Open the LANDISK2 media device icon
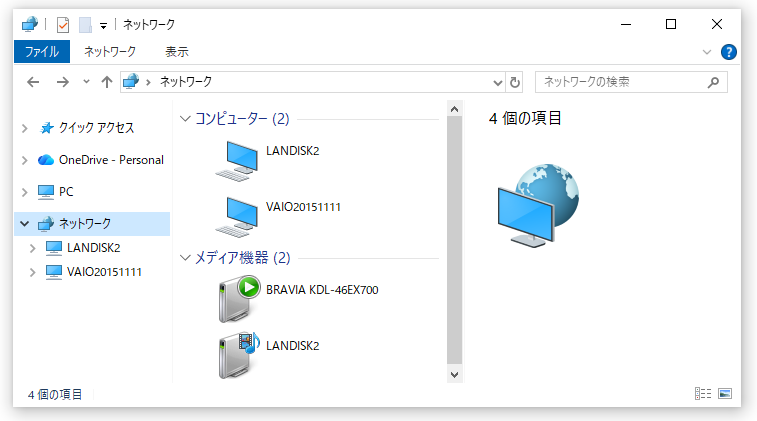 coord(238,352)
